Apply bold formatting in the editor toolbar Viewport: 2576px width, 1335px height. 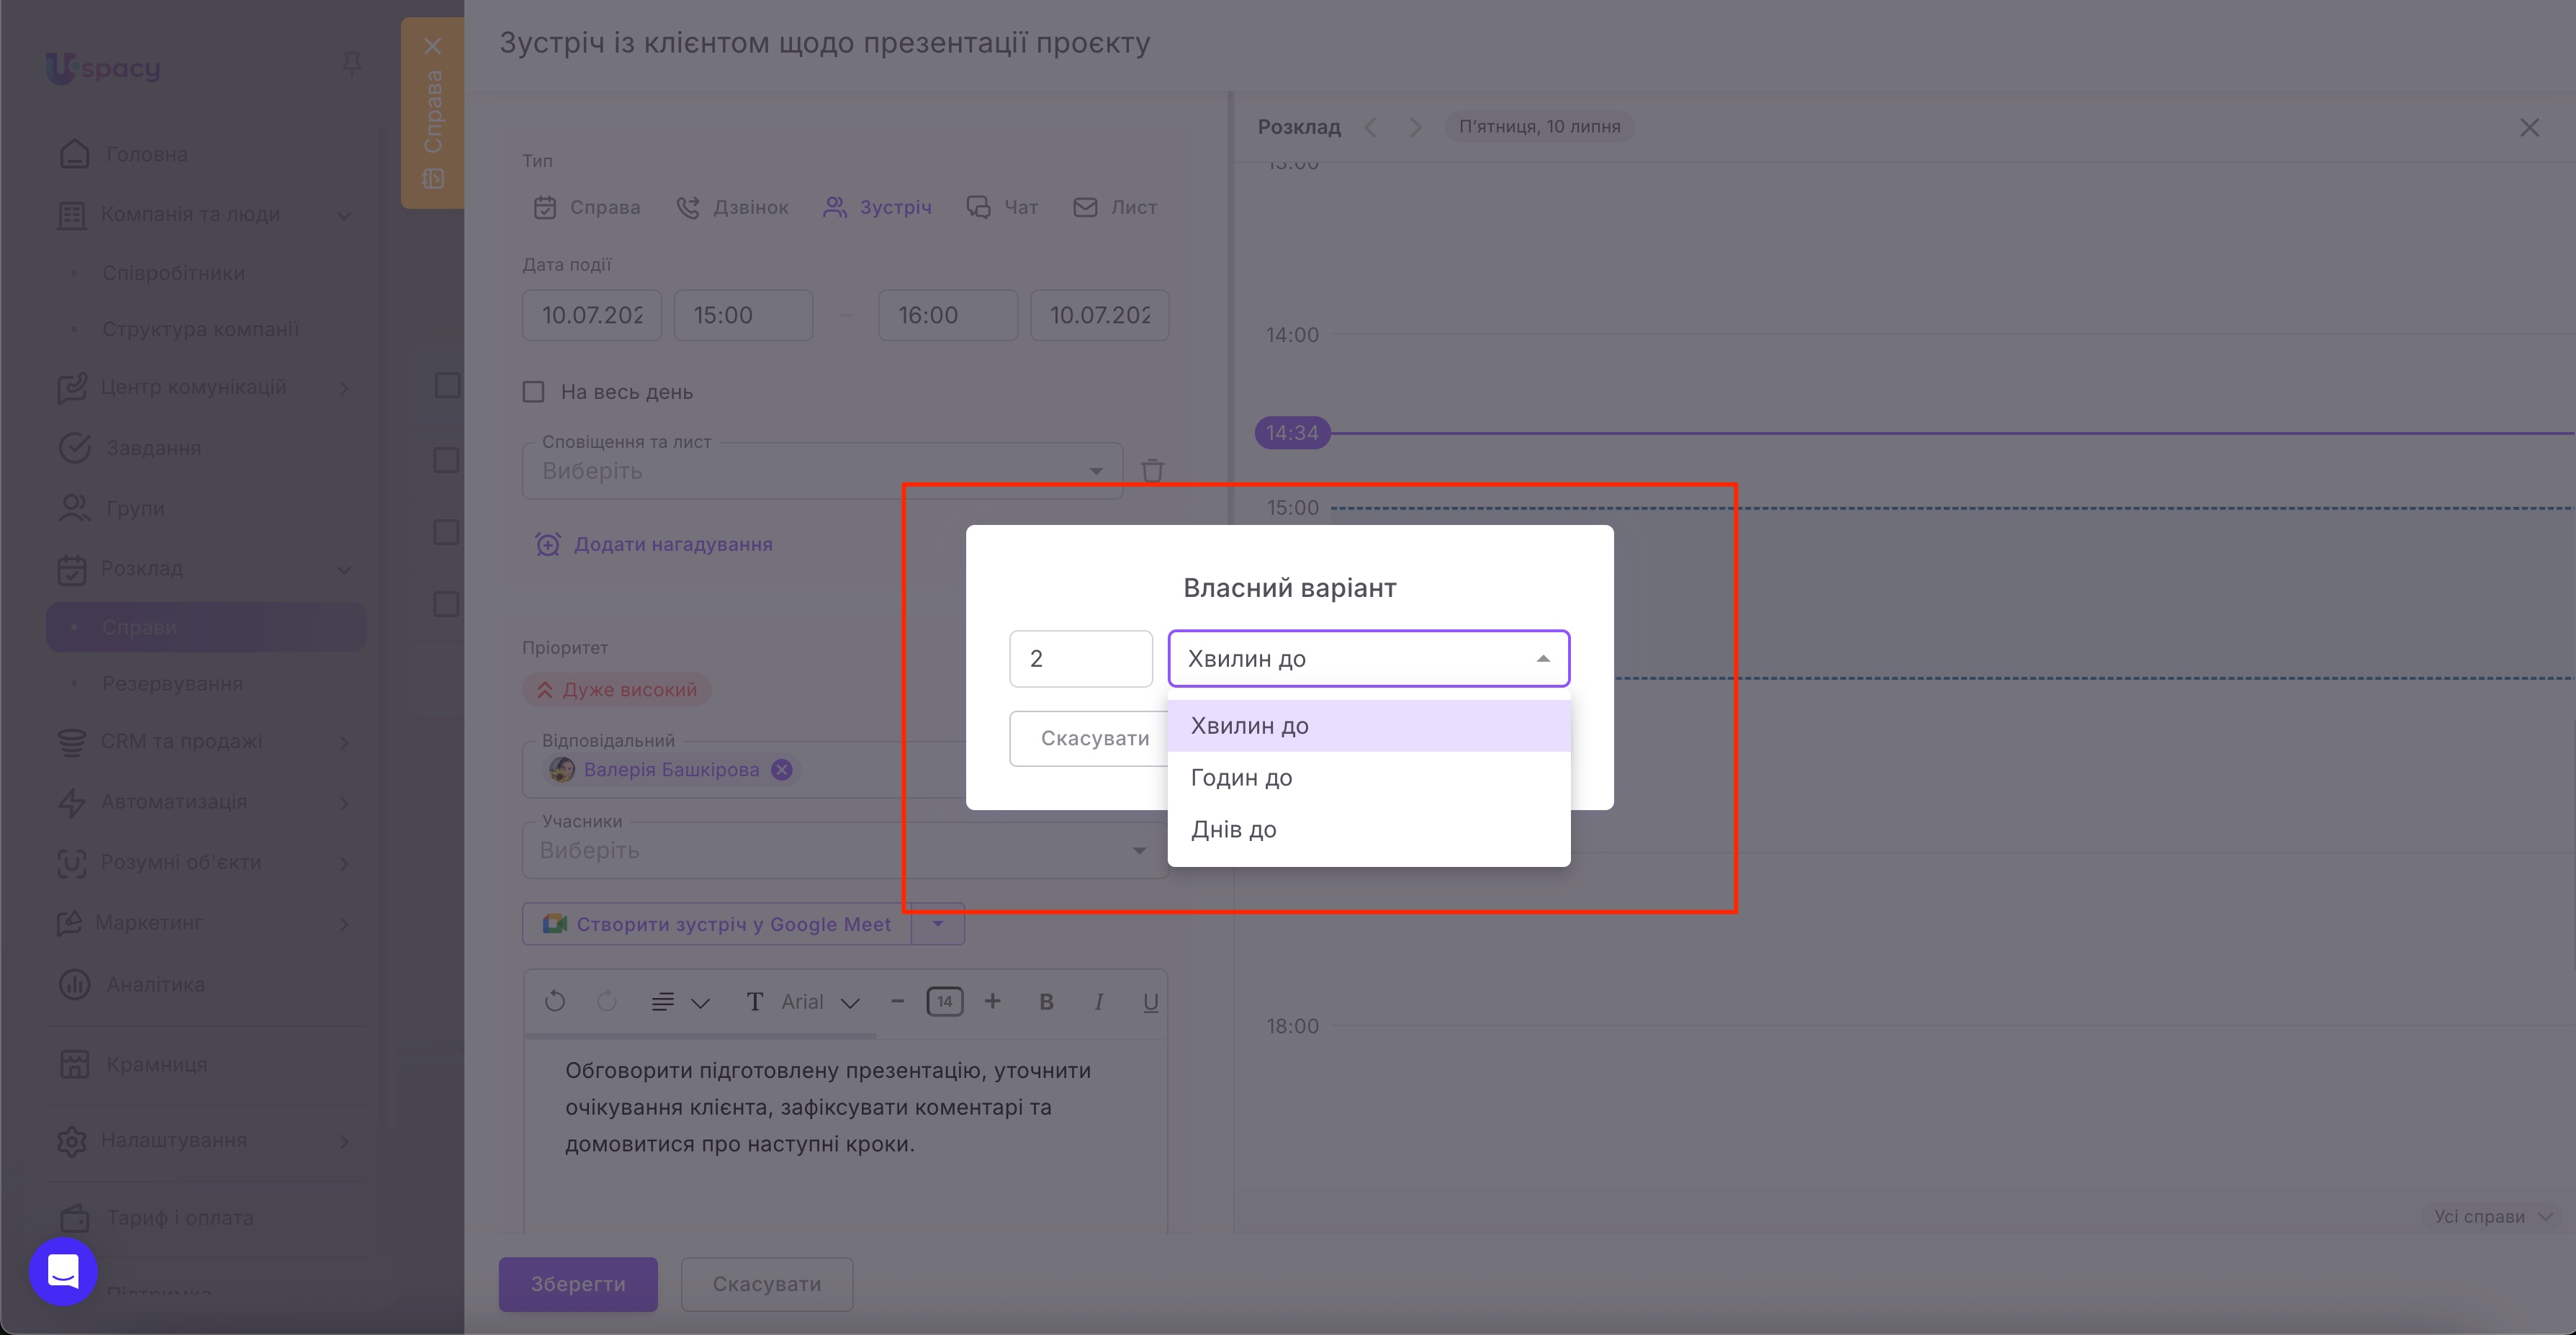[x=1046, y=1002]
